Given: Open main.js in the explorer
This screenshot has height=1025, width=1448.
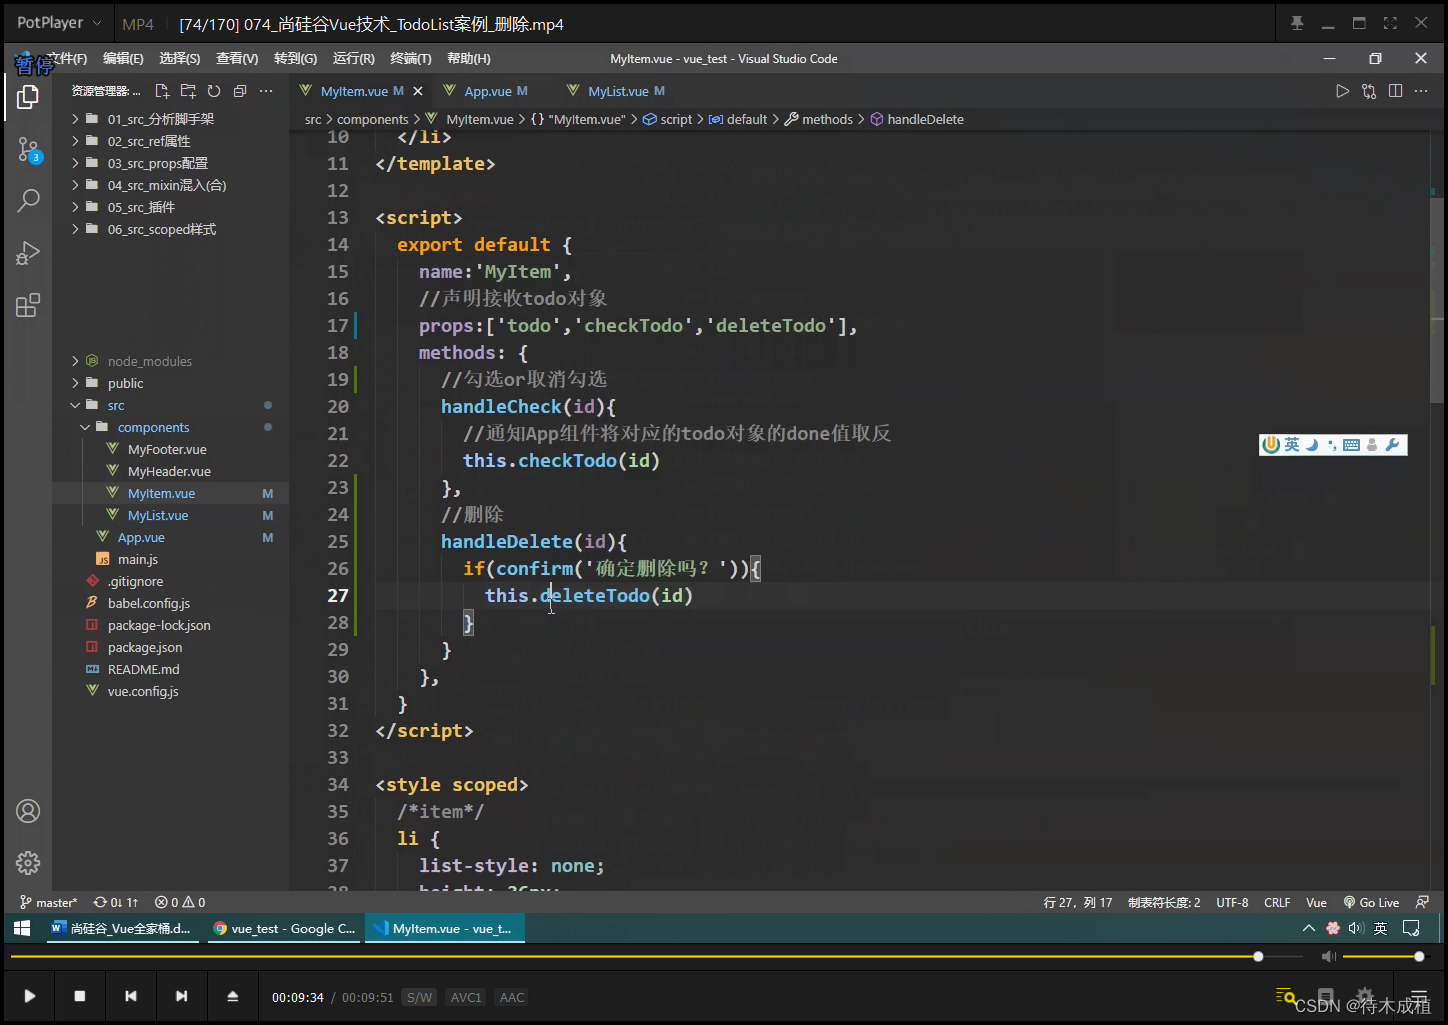Looking at the screenshot, I should (138, 559).
